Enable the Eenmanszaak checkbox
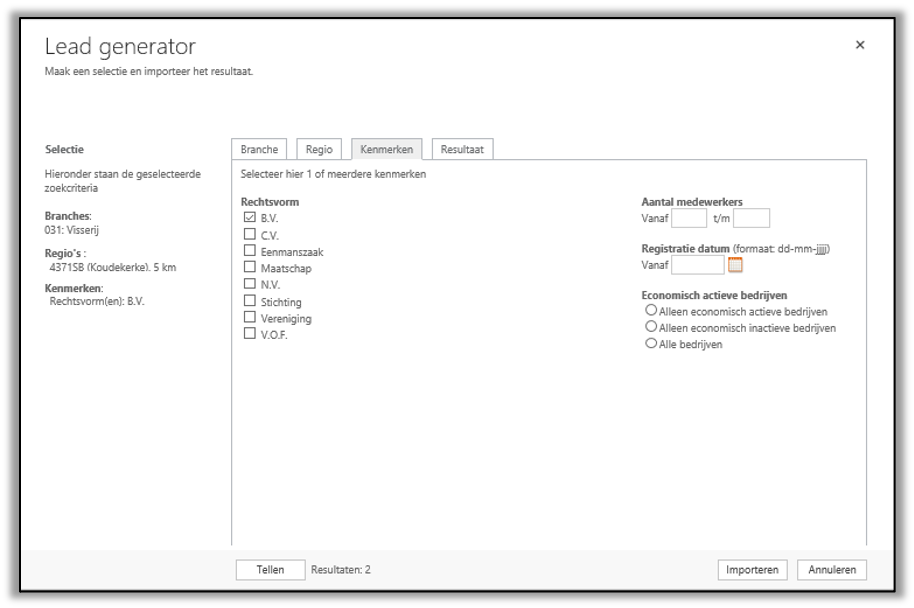This screenshot has height=608, width=914. (x=250, y=251)
